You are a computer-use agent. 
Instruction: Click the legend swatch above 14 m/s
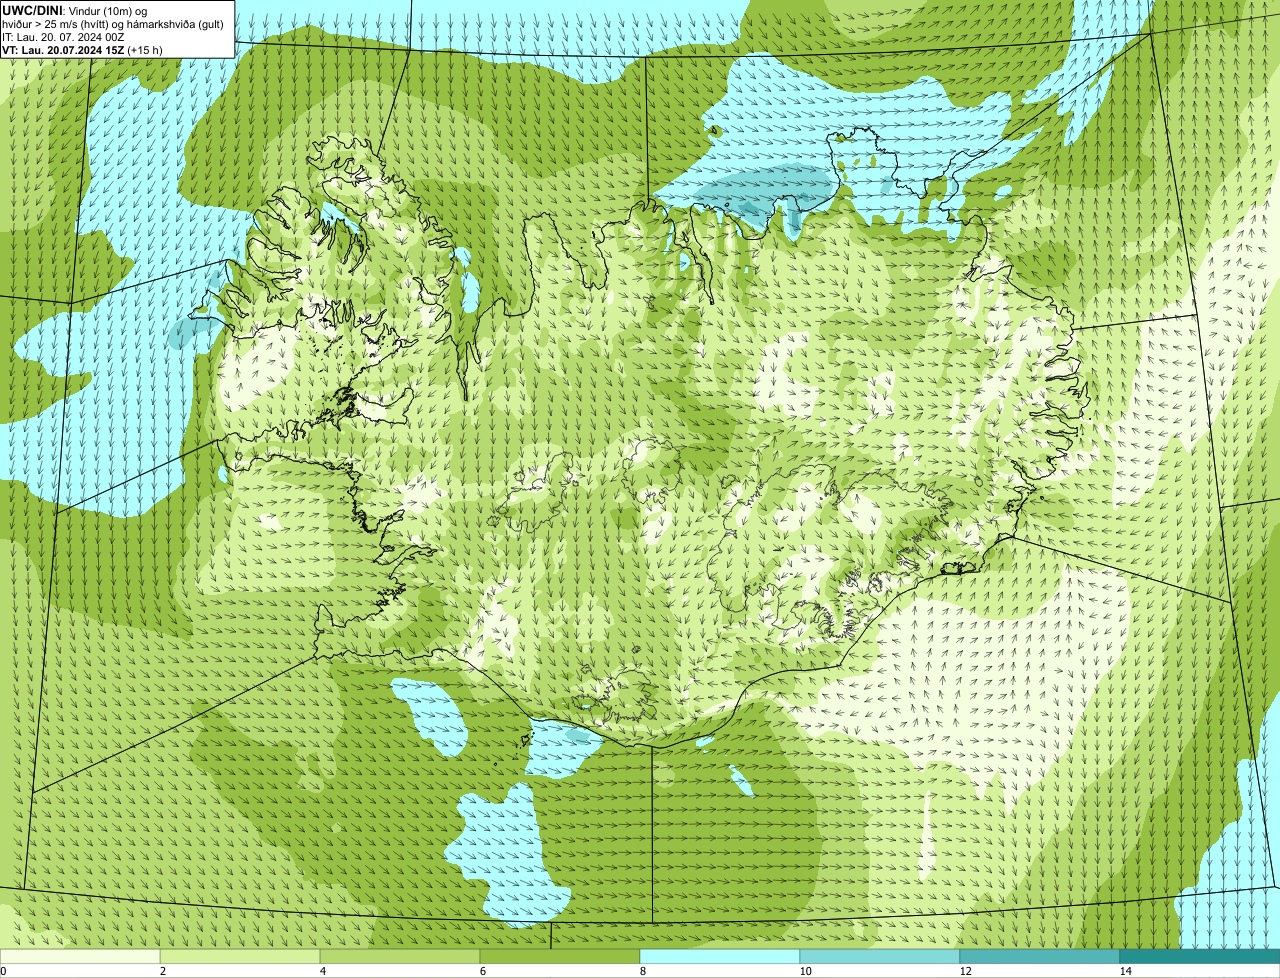point(1200,956)
